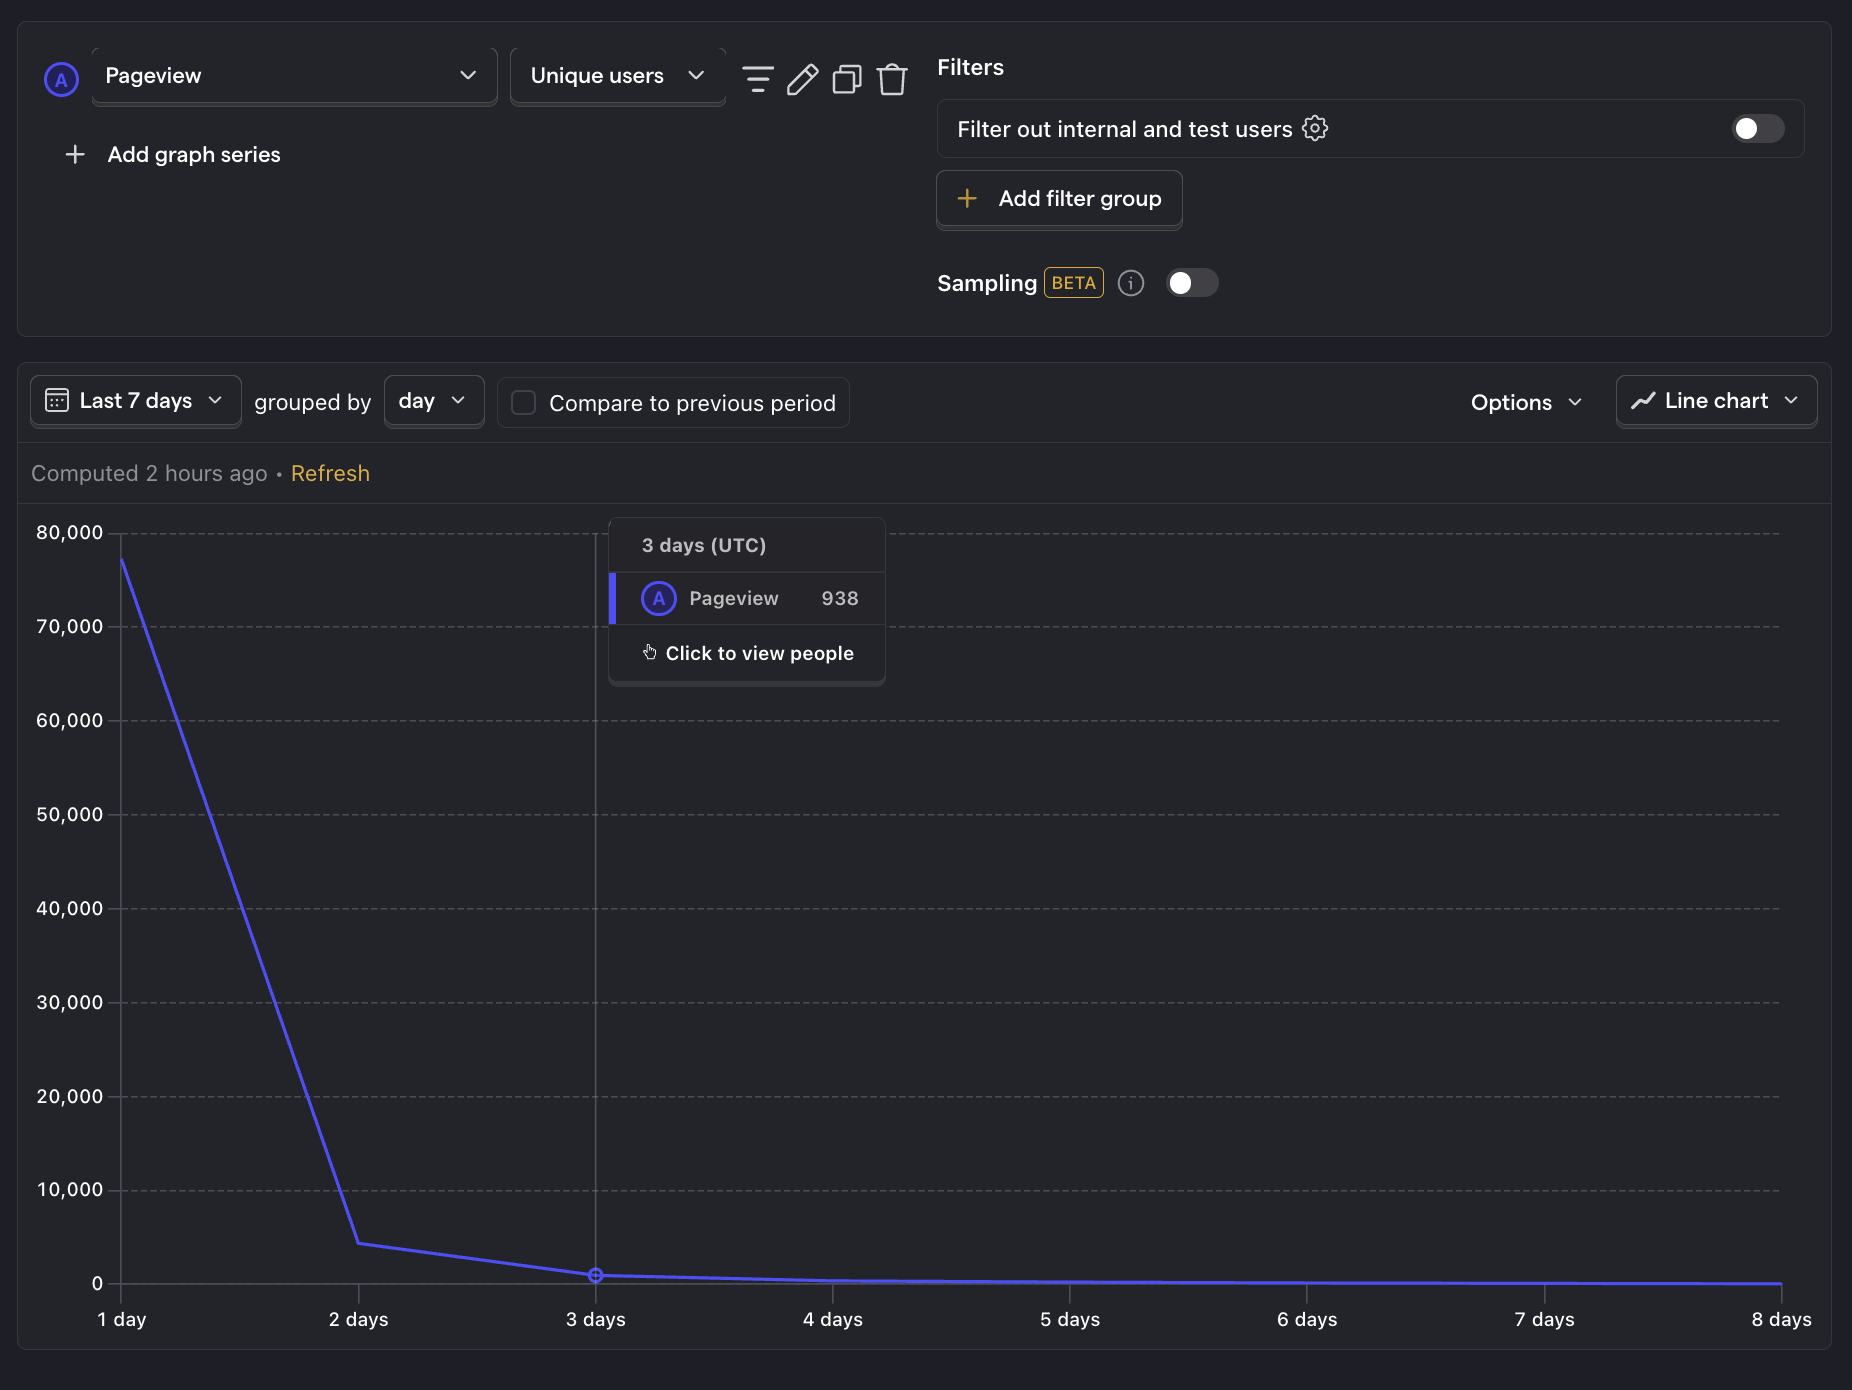The image size is (1852, 1390).
Task: Click the 'Filters' heading
Action: (970, 67)
